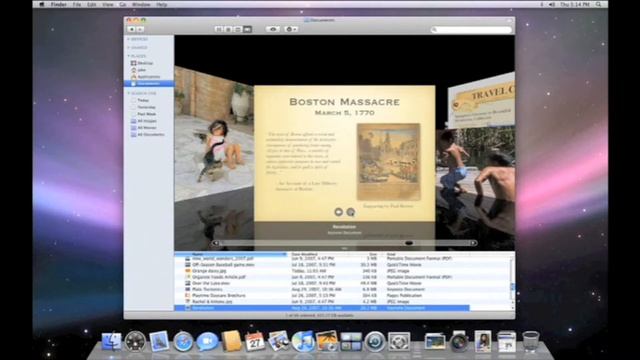
Task: Collapse the Places sidebar section
Action: (x=128, y=56)
